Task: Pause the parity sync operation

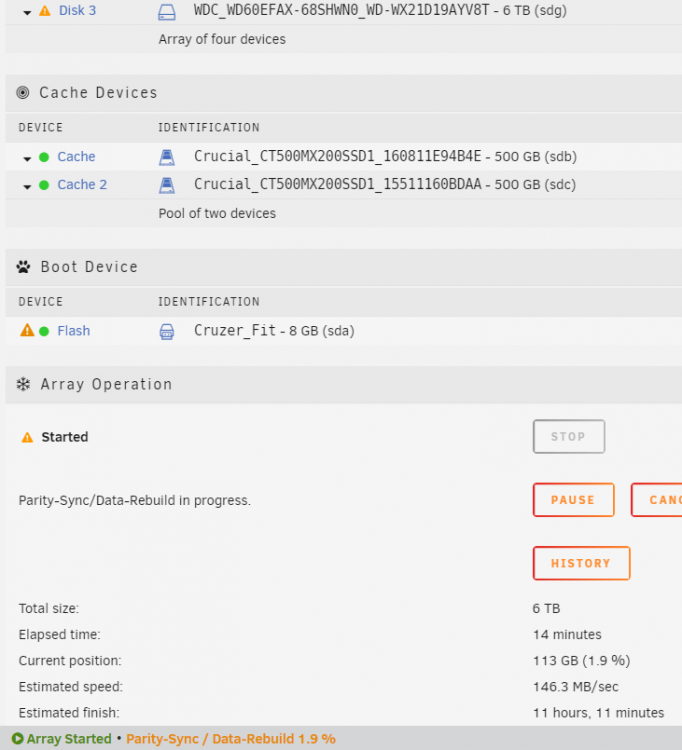Action: pyautogui.click(x=573, y=500)
